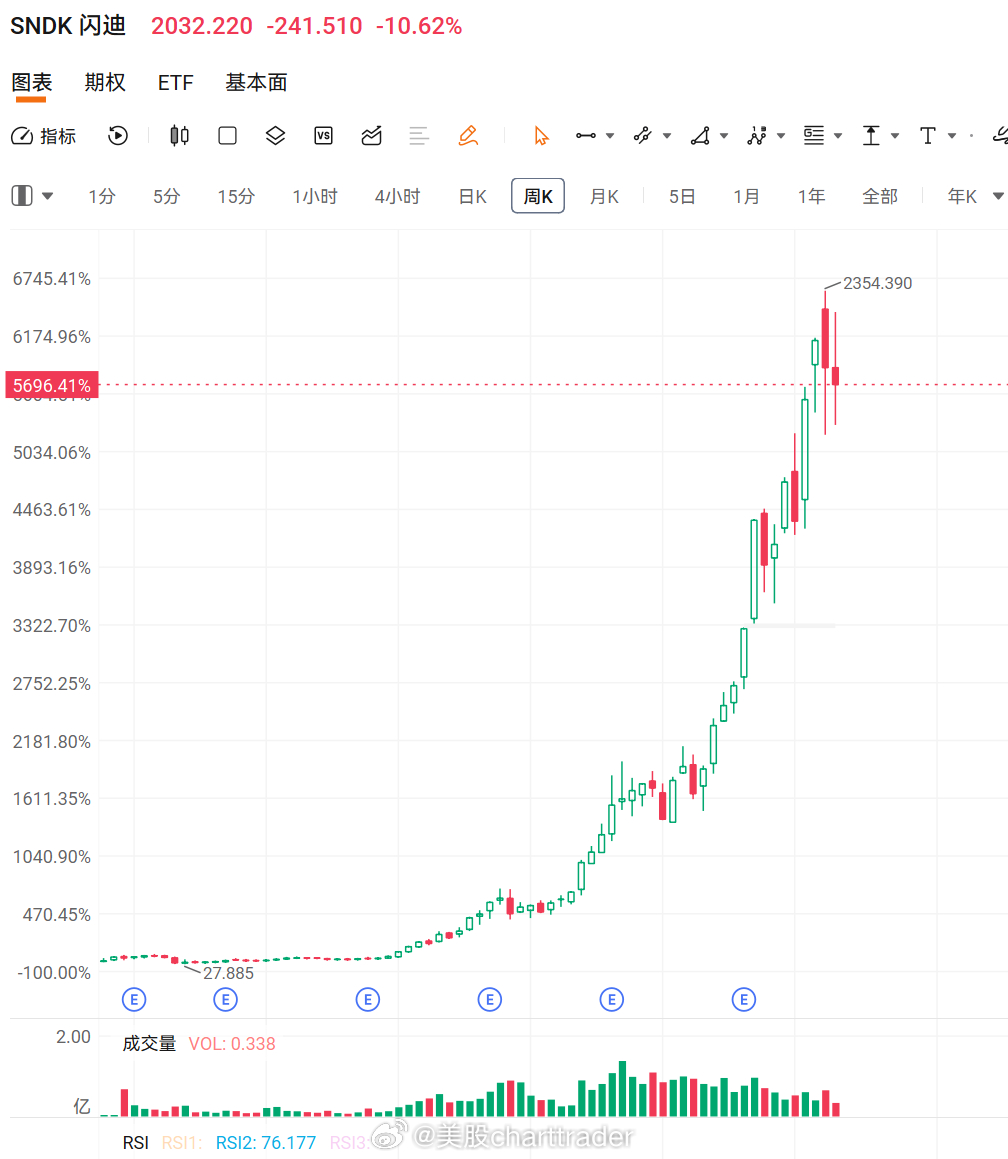Click the SNDK 闪迪 ticker title
The image size is (1008, 1159).
(68, 26)
